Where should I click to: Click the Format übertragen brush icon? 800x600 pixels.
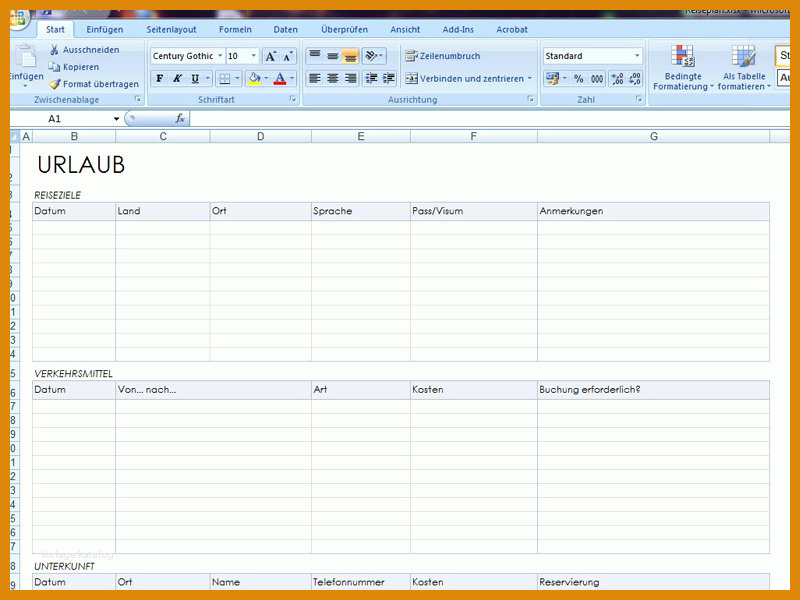pos(55,84)
